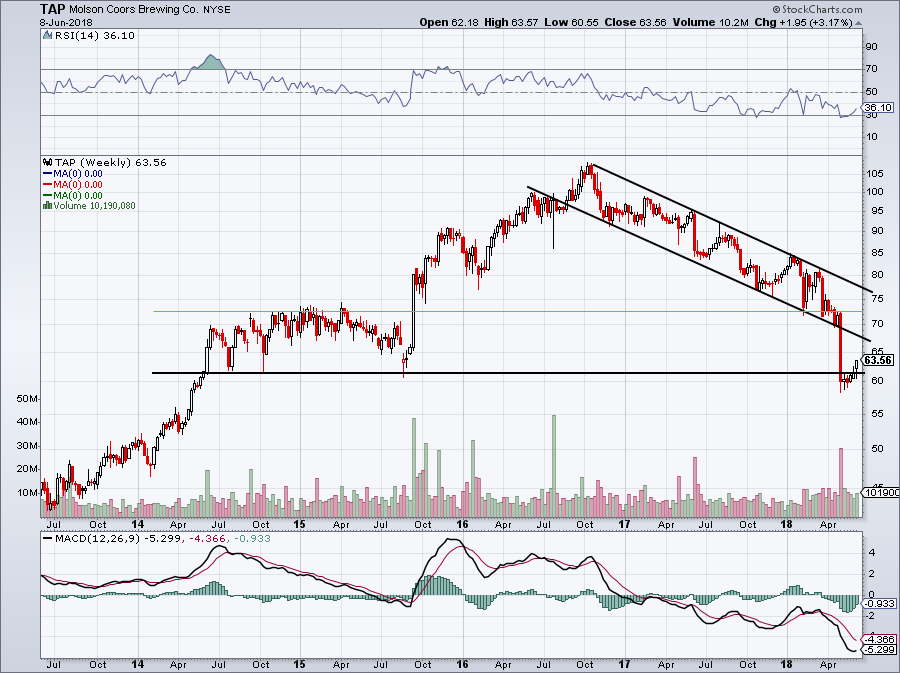
Task: Click the High 63.57 value
Action: click(x=511, y=22)
